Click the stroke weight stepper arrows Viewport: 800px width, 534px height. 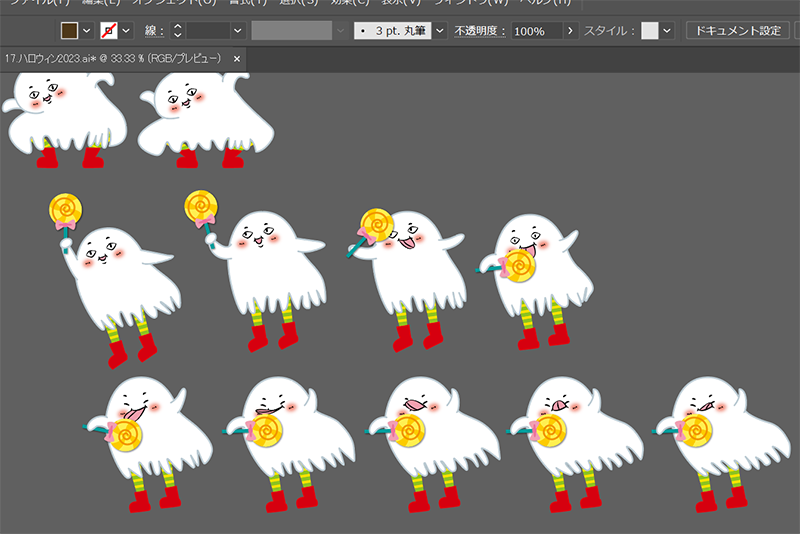click(177, 31)
